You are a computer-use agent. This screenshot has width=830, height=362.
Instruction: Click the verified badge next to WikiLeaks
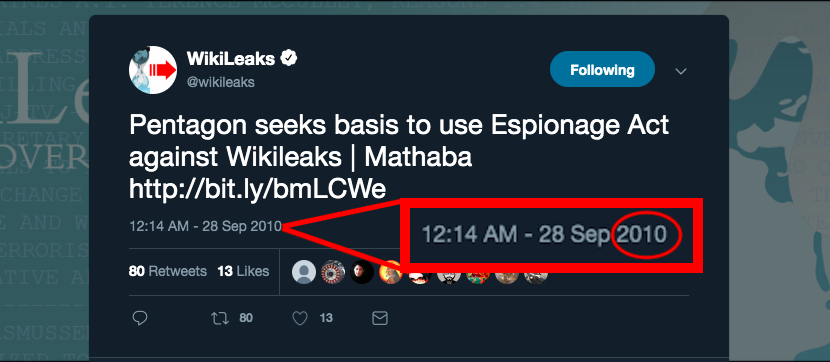point(288,58)
